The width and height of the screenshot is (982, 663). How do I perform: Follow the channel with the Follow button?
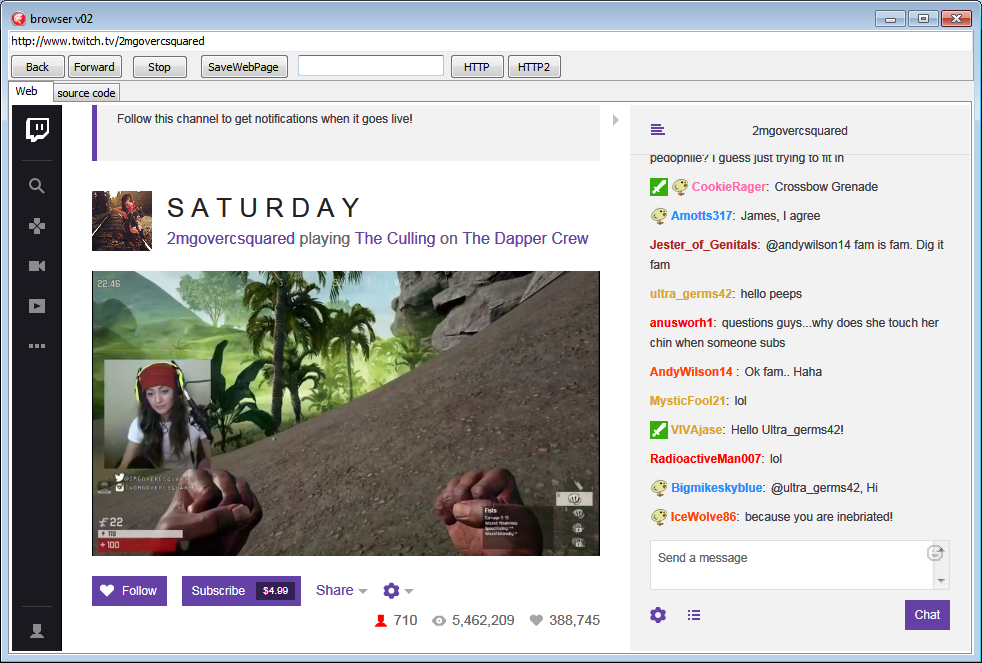(130, 590)
